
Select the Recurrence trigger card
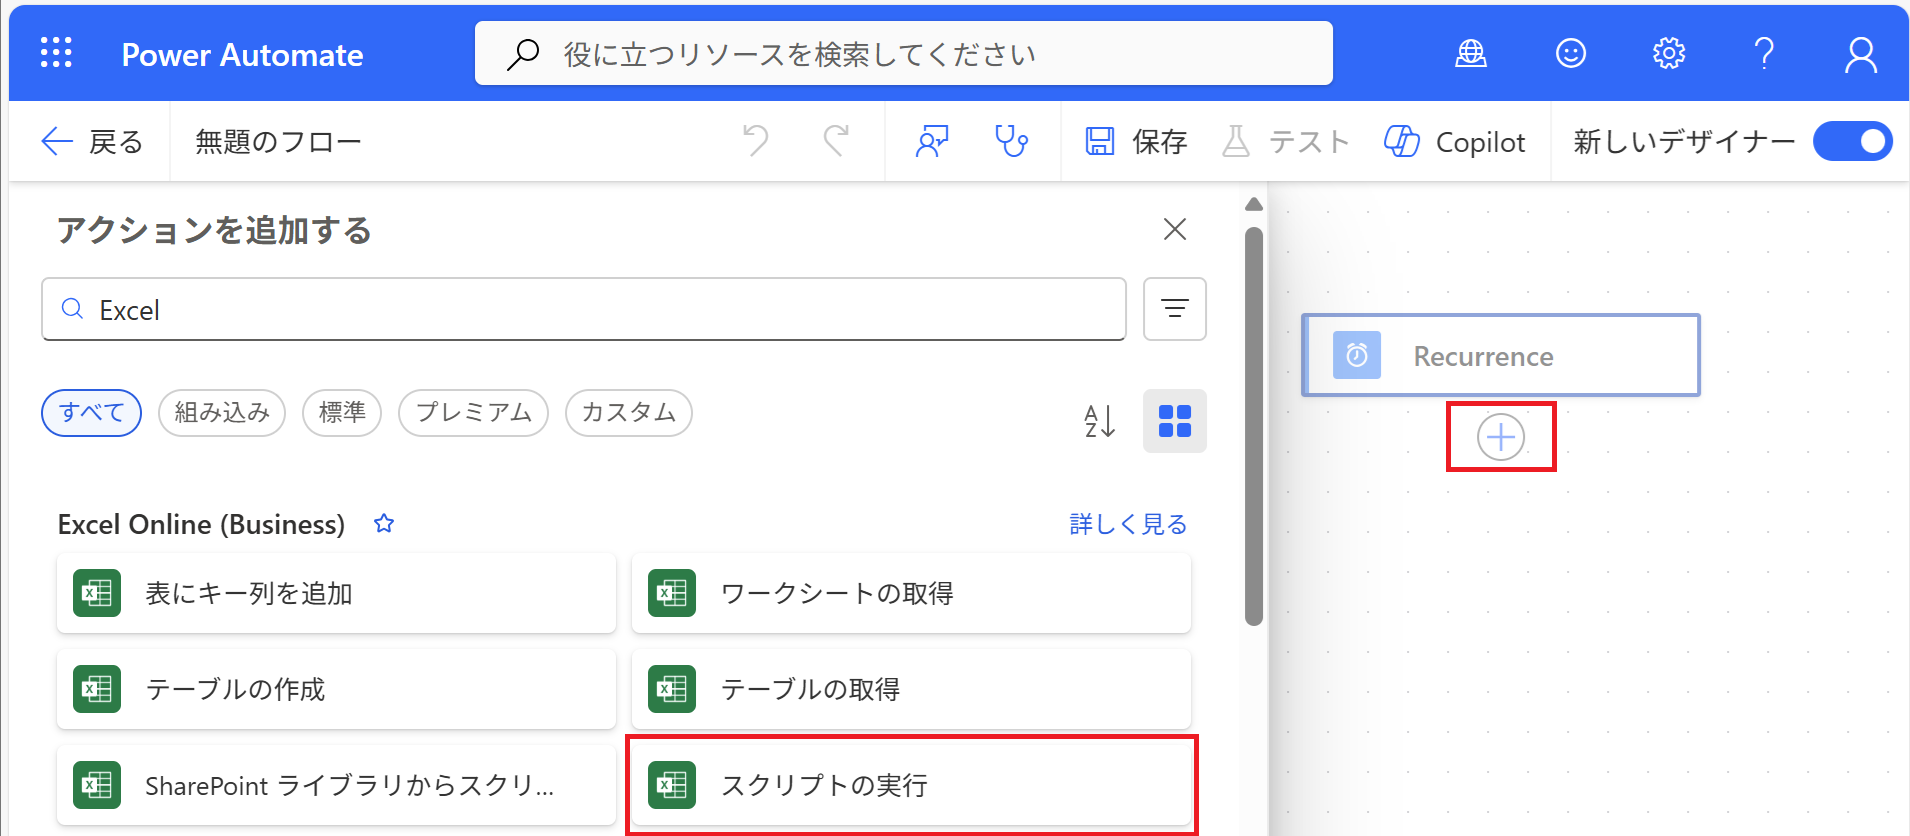1500,355
